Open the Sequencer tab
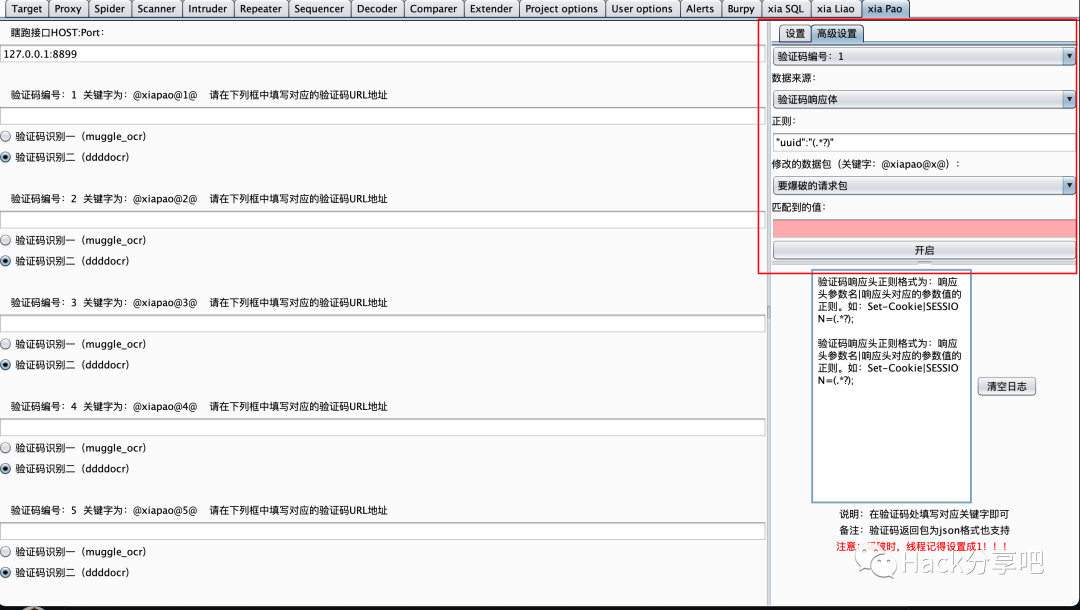The width and height of the screenshot is (1080, 610). pyautogui.click(x=319, y=9)
